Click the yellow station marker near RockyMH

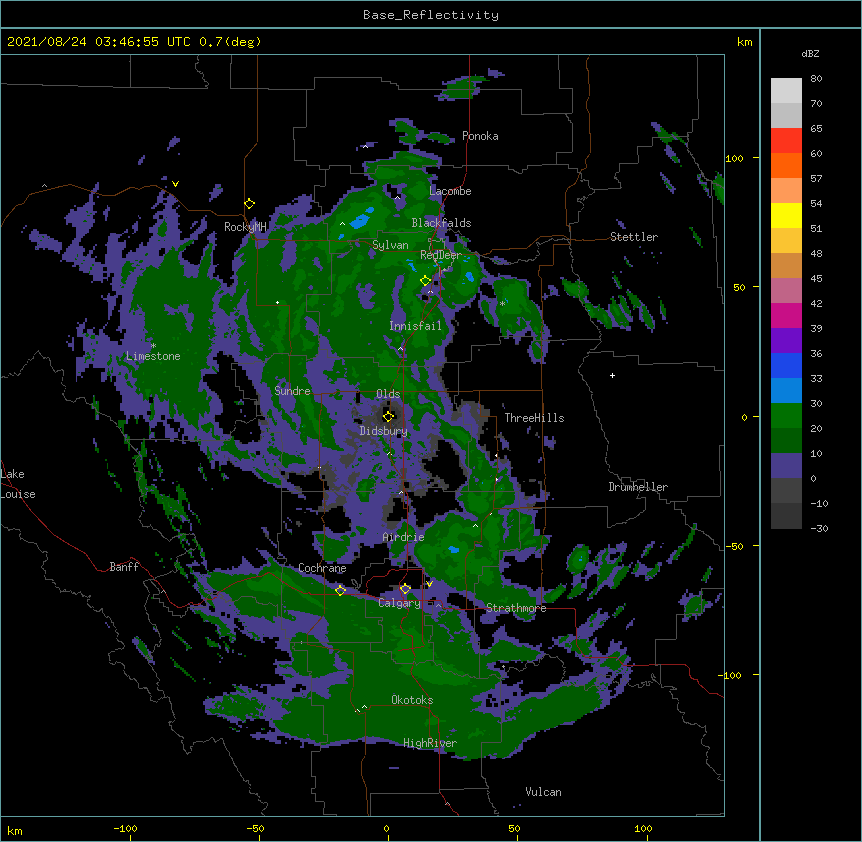250,204
